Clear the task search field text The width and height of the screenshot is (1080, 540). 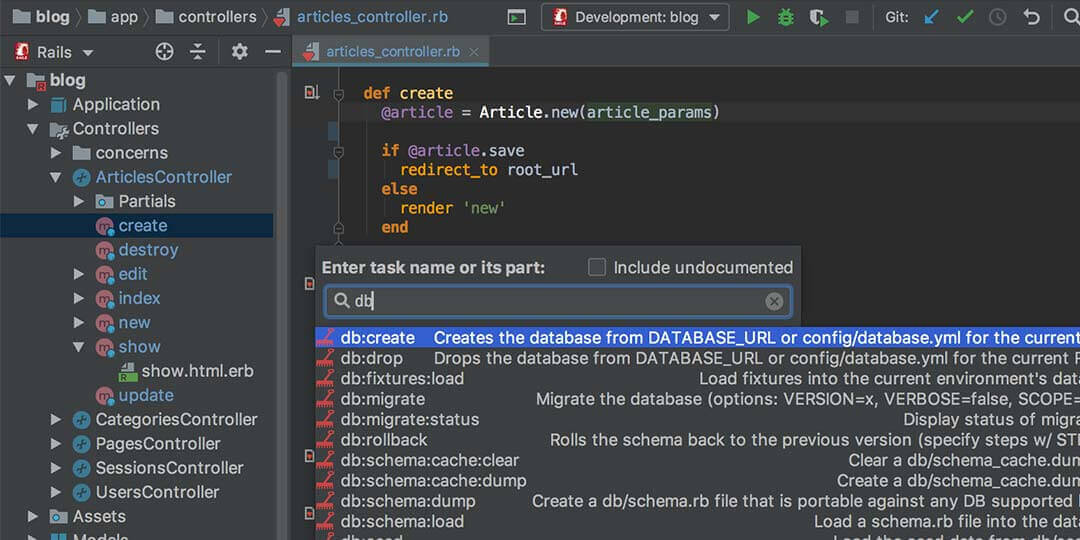[774, 301]
